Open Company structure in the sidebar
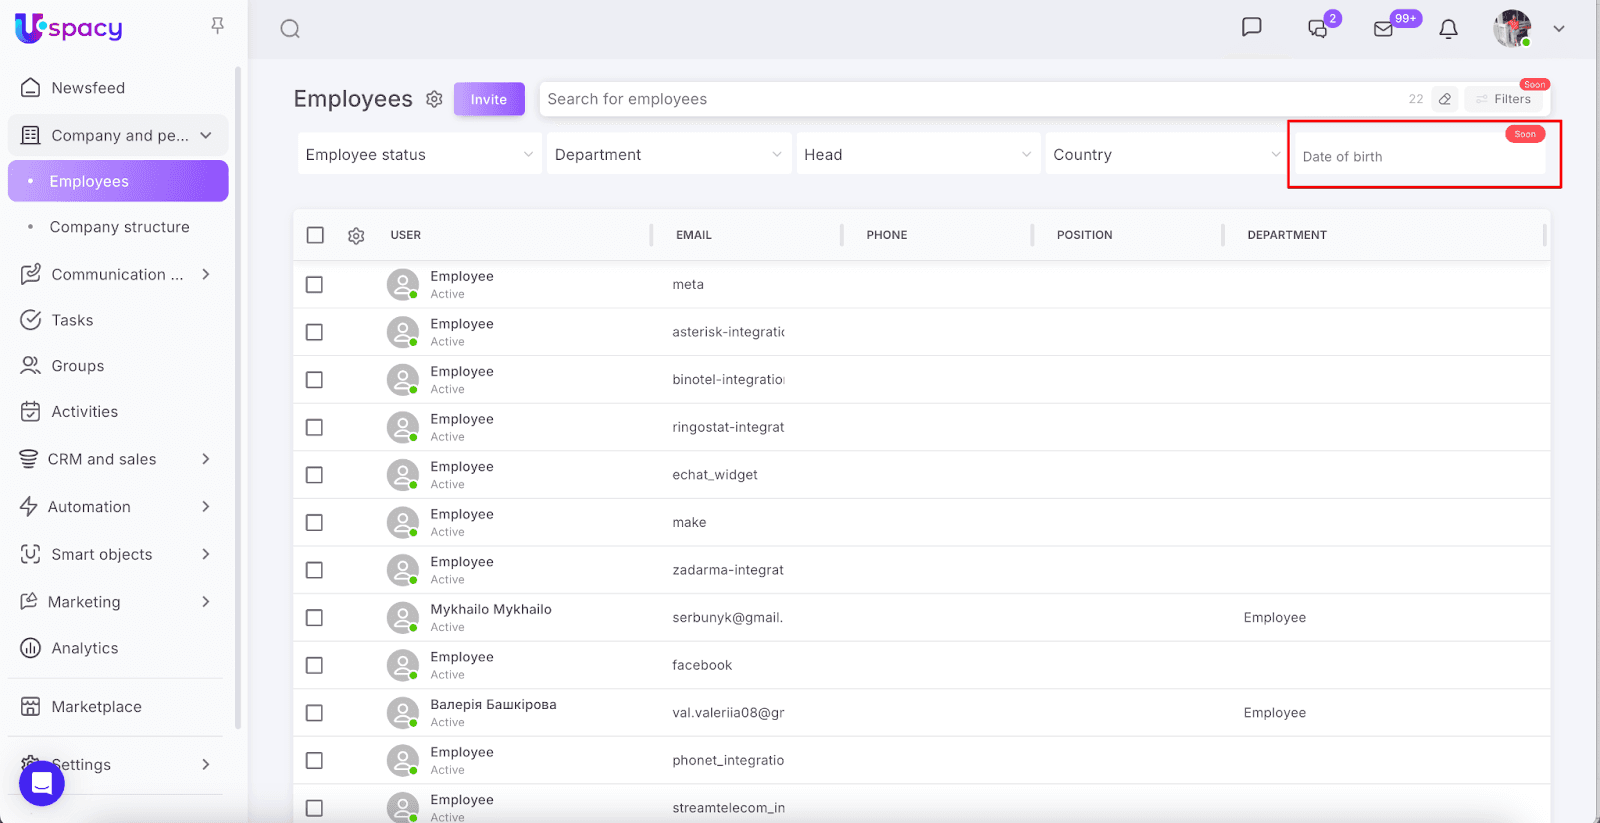This screenshot has width=1600, height=823. tap(119, 227)
